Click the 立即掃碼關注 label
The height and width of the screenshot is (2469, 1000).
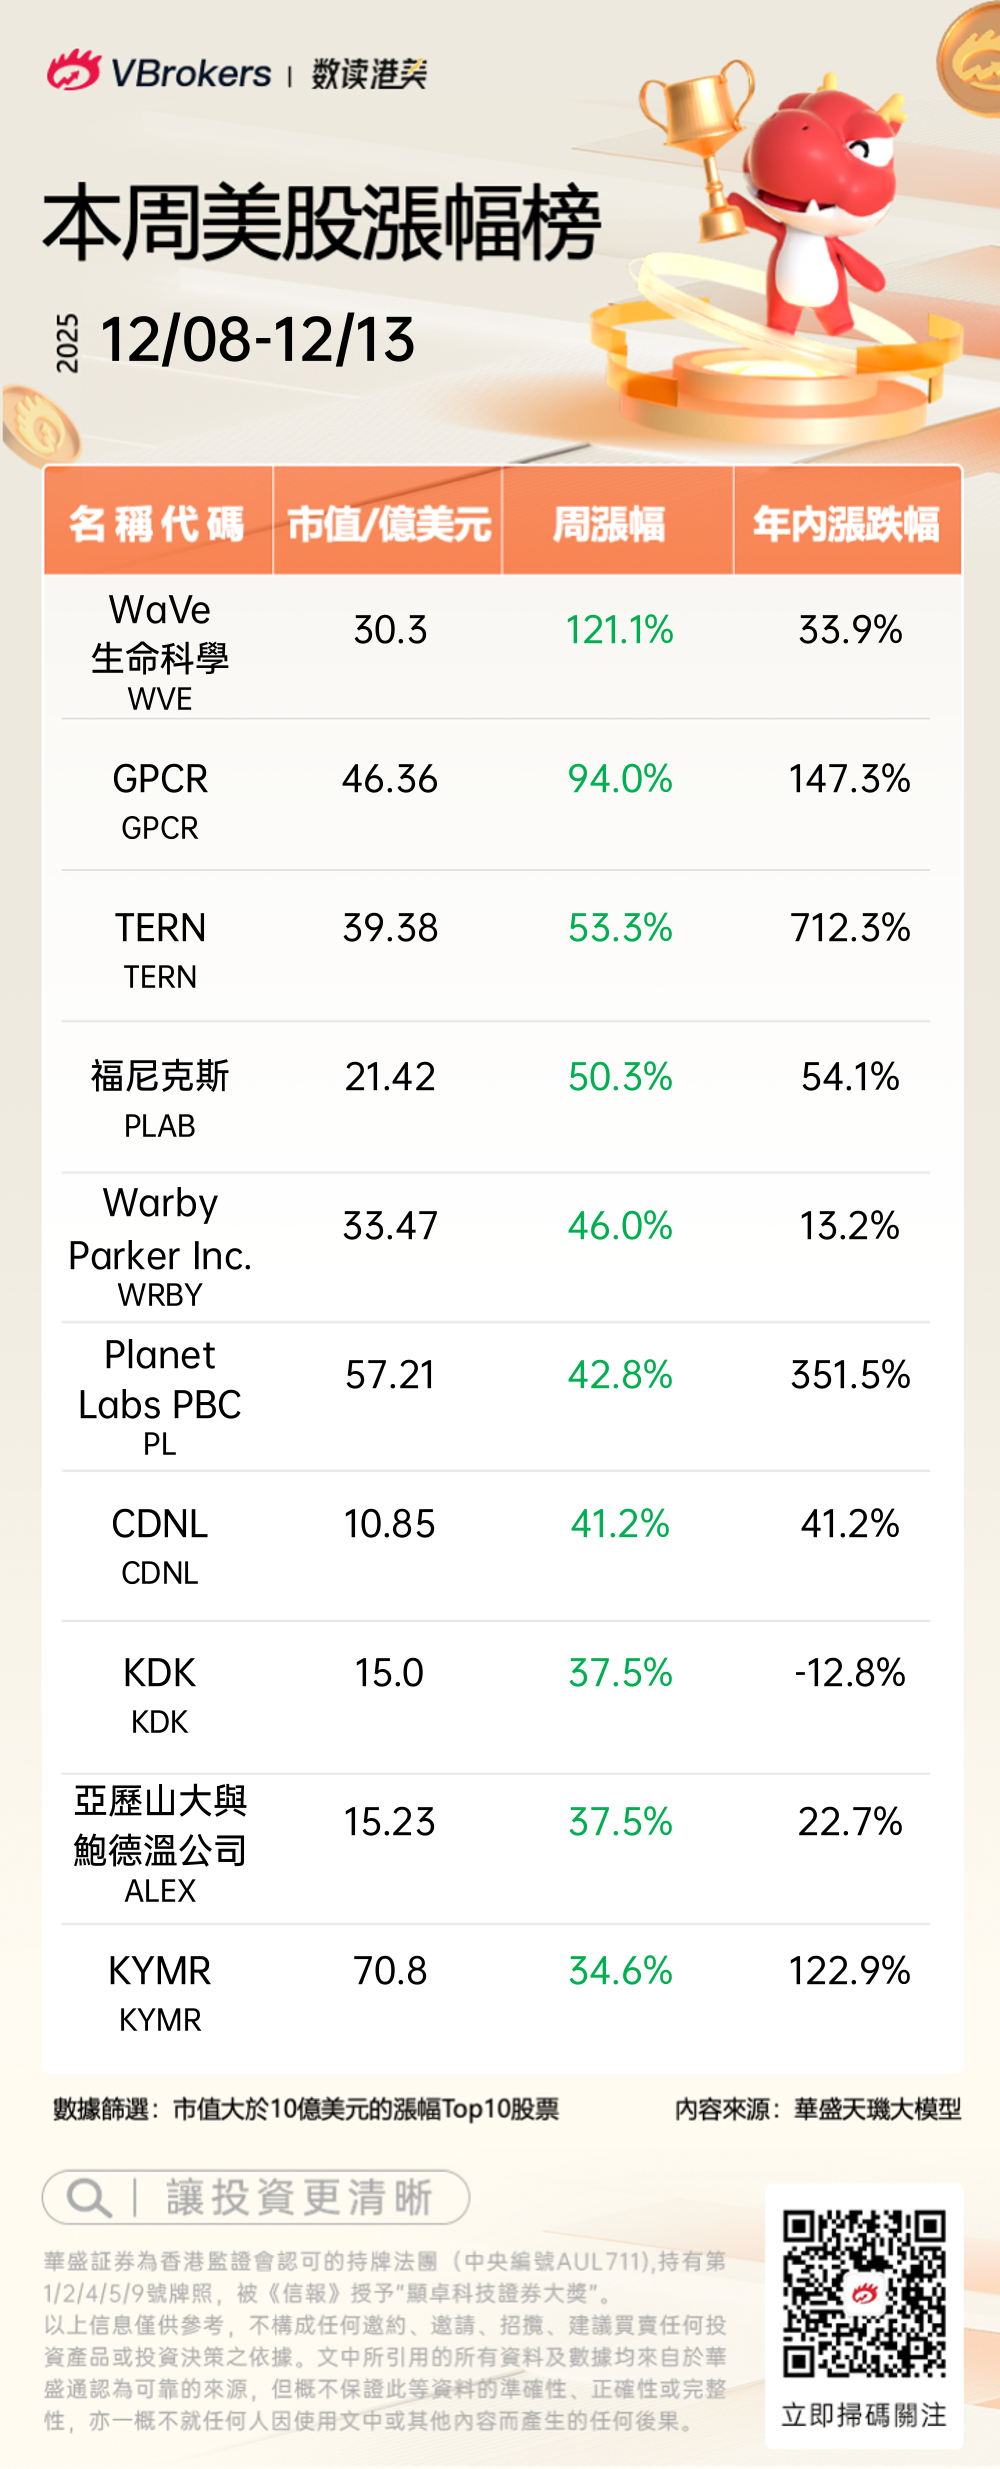click(864, 2414)
